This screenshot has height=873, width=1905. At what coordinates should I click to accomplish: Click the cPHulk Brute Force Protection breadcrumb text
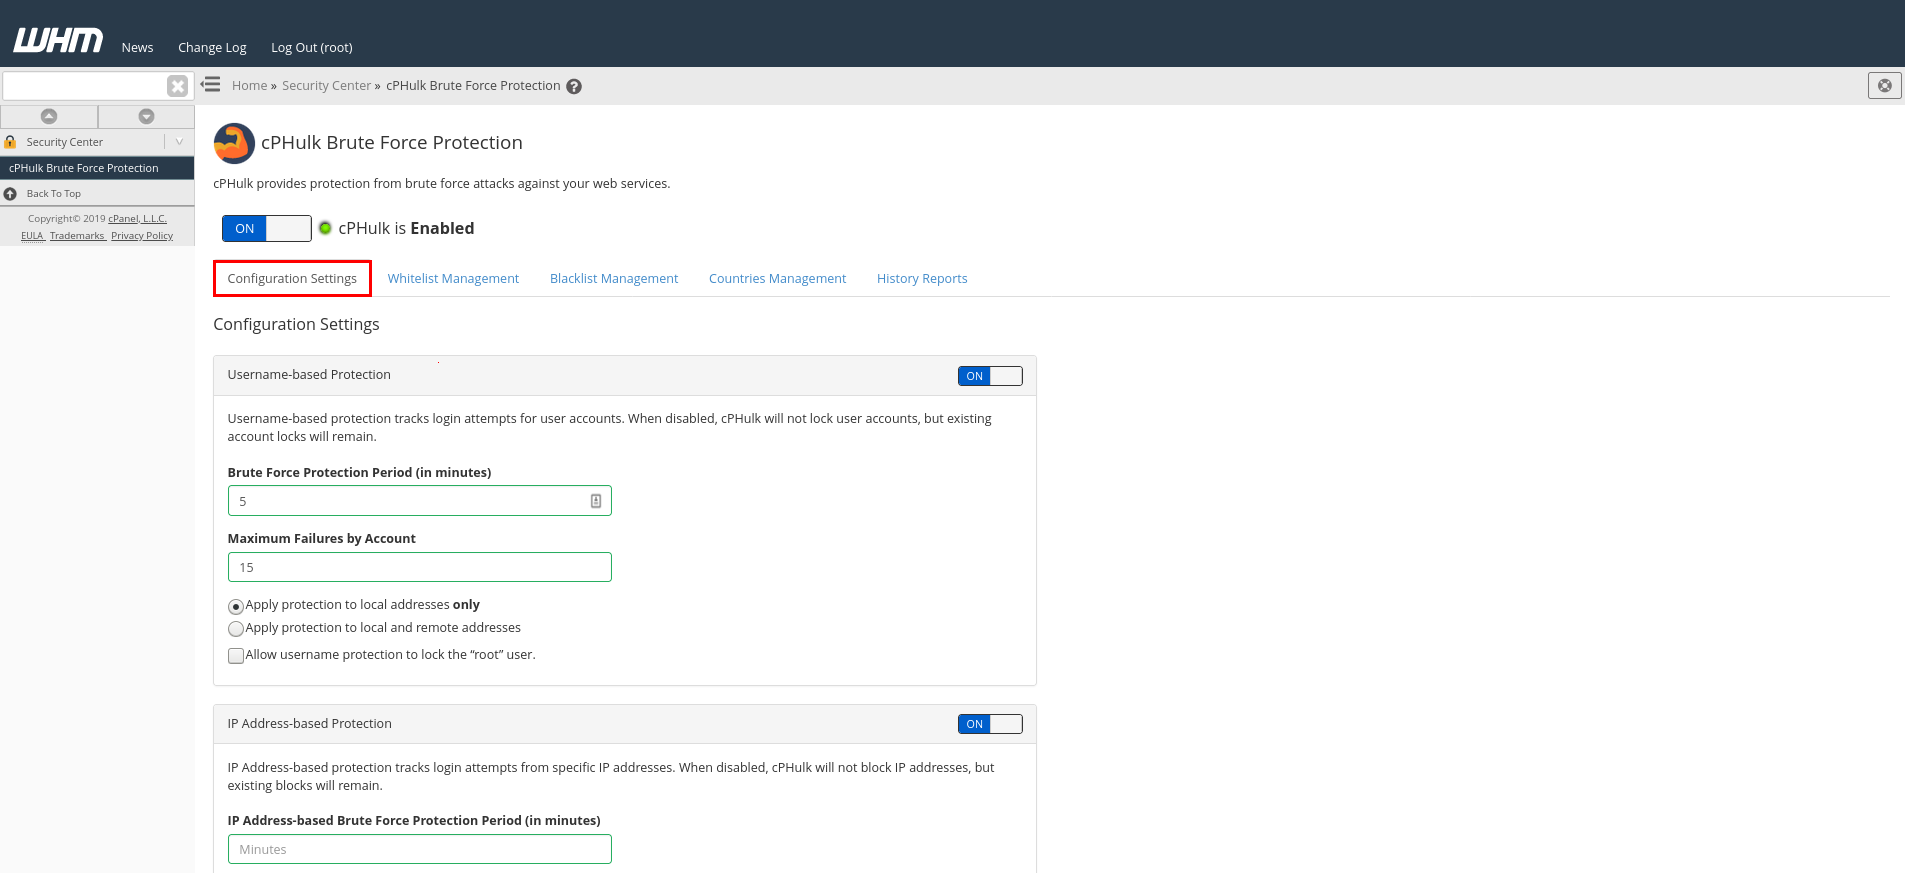(x=473, y=85)
